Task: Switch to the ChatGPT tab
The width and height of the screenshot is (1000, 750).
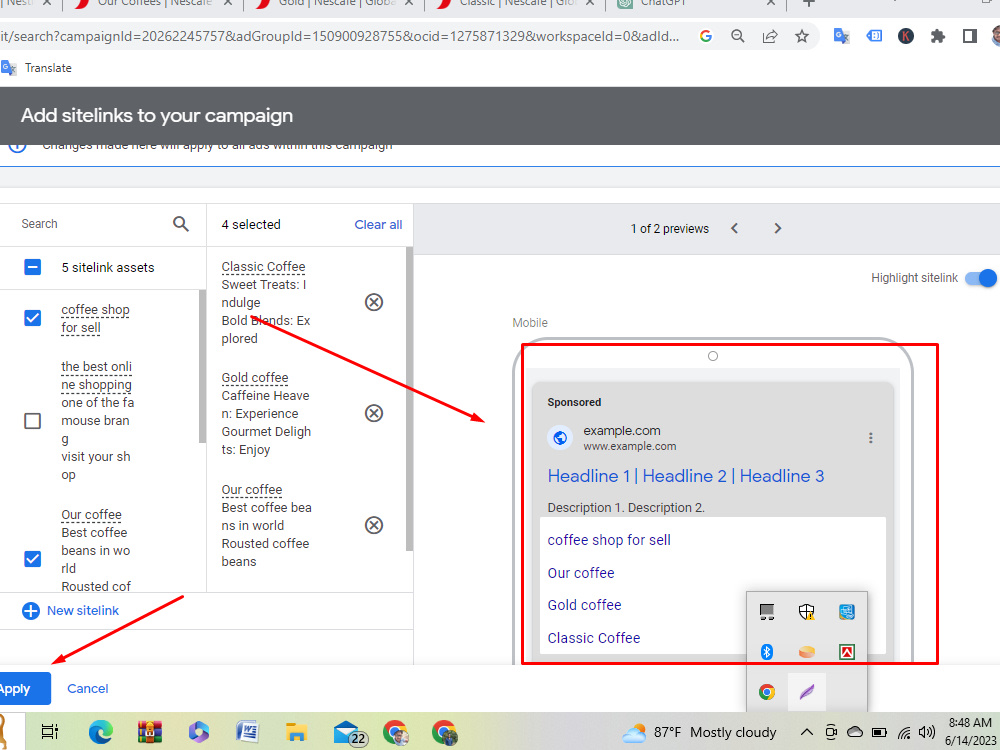Action: tap(695, 4)
